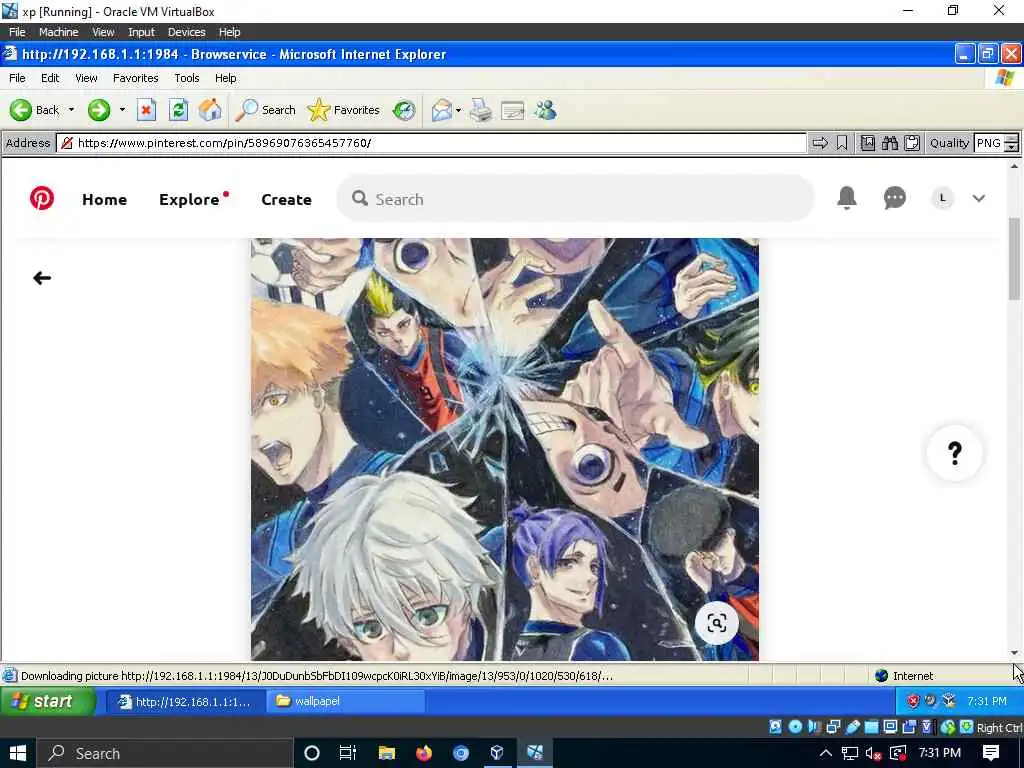Open Pinterest notifications bell
This screenshot has width=1024, height=768.
click(846, 197)
